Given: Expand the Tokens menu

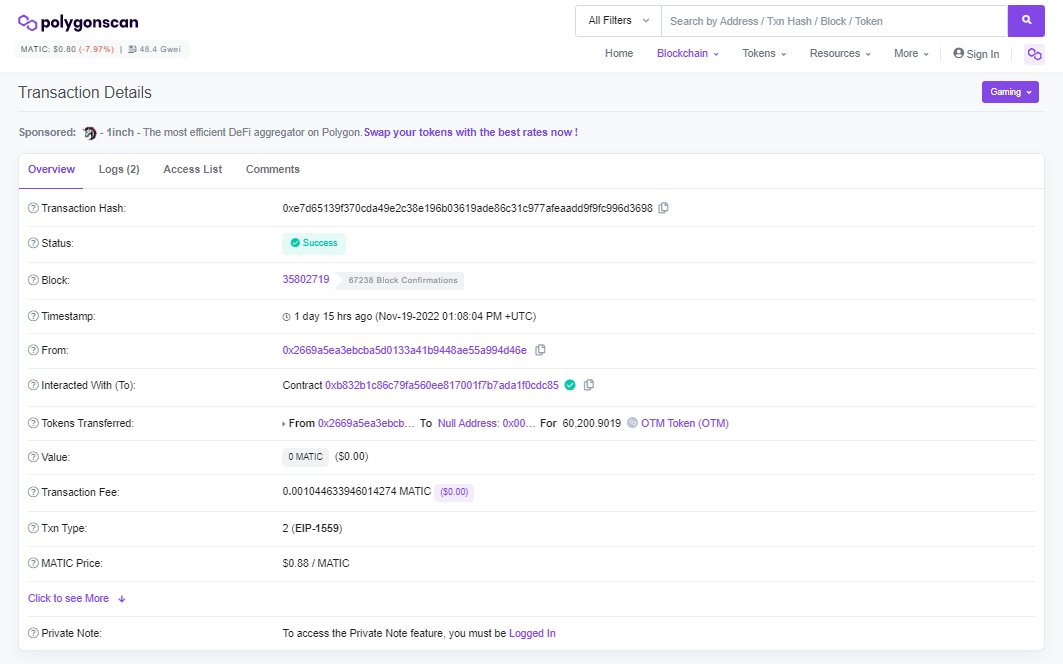Looking at the screenshot, I should tap(764, 54).
